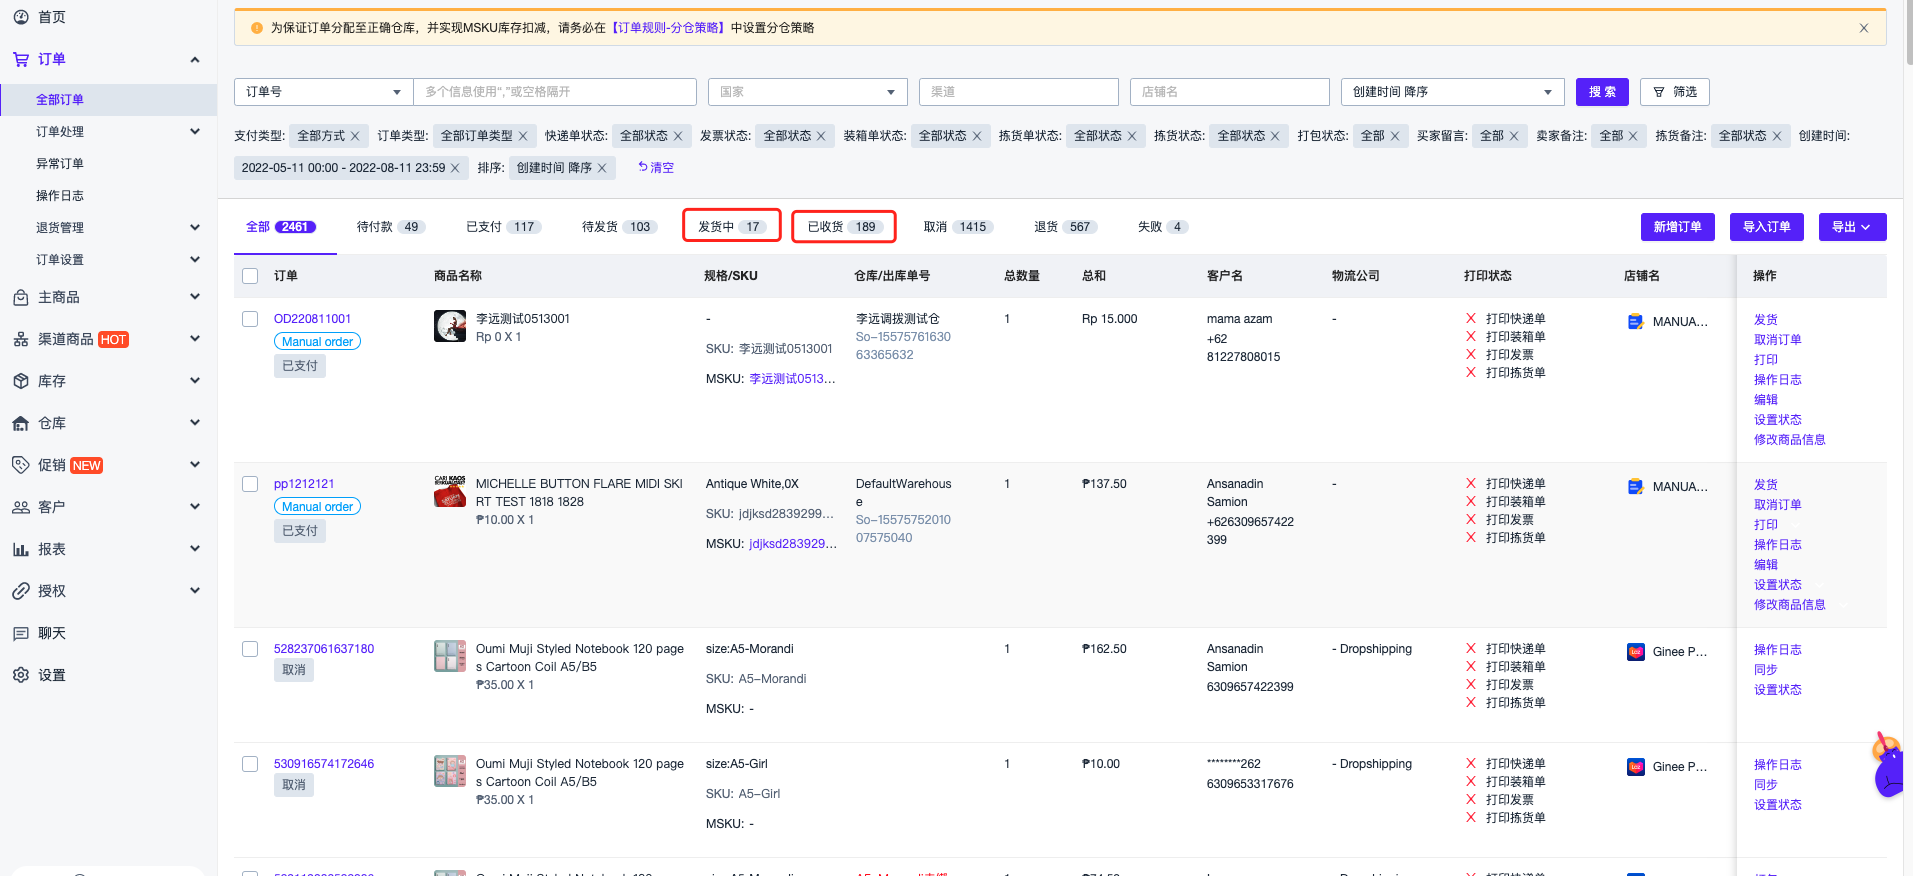
Task: Expand the 退货管理 submenu
Action: click(195, 227)
